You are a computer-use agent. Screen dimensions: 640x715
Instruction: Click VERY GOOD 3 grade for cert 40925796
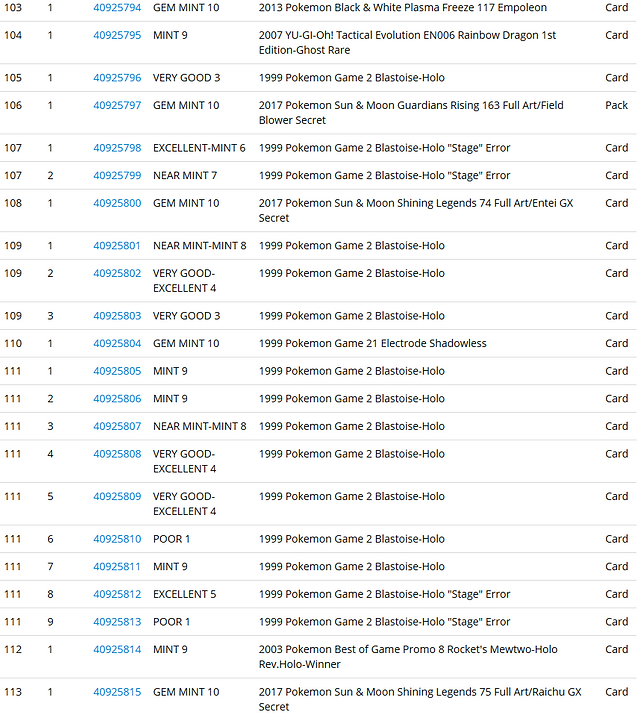tap(186, 78)
